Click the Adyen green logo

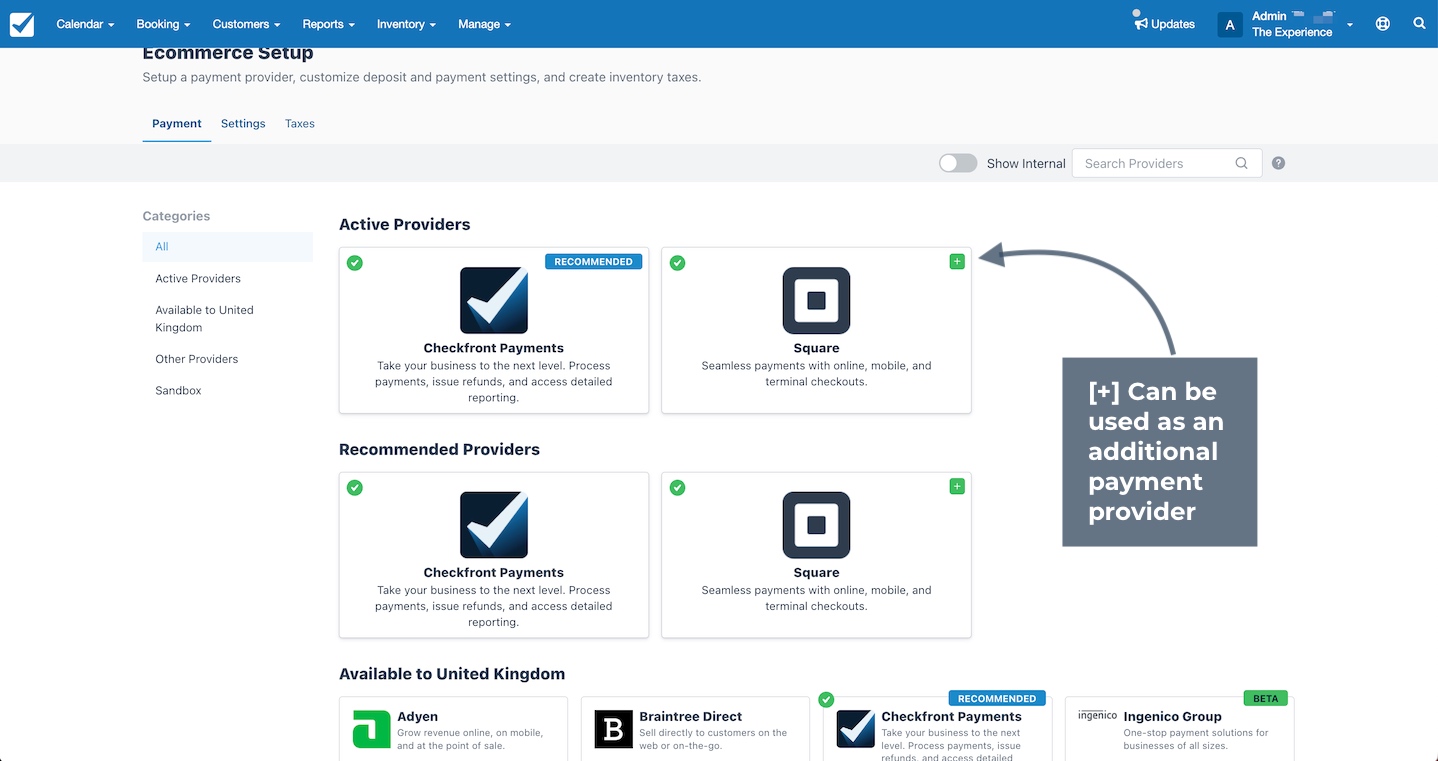pyautogui.click(x=372, y=729)
